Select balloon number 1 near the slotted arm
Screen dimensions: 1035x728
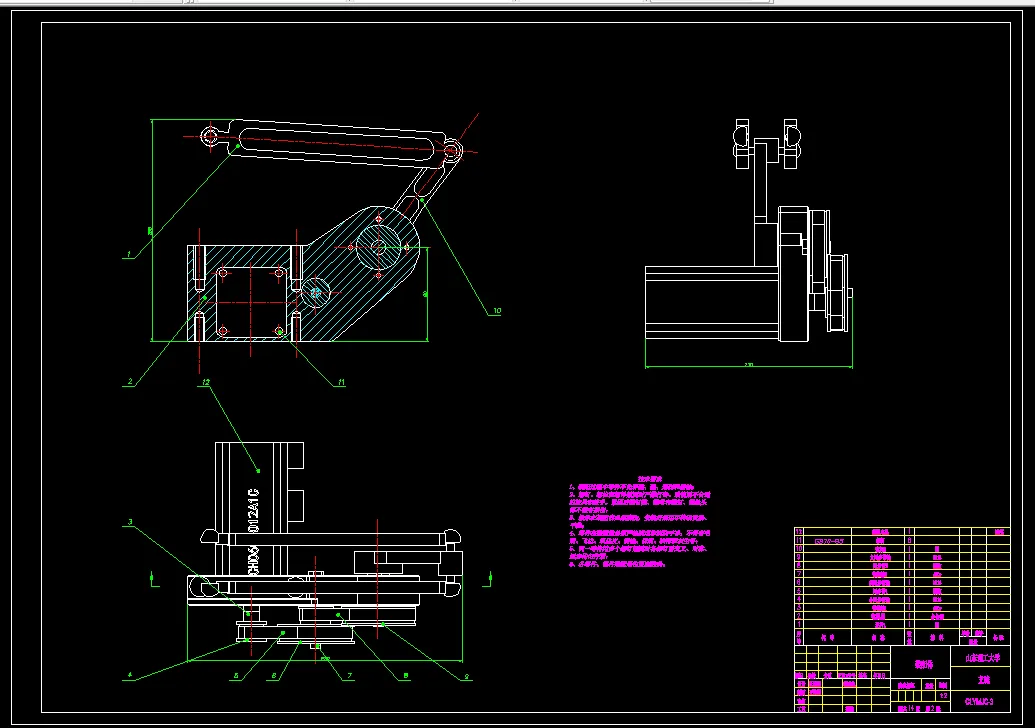129,254
